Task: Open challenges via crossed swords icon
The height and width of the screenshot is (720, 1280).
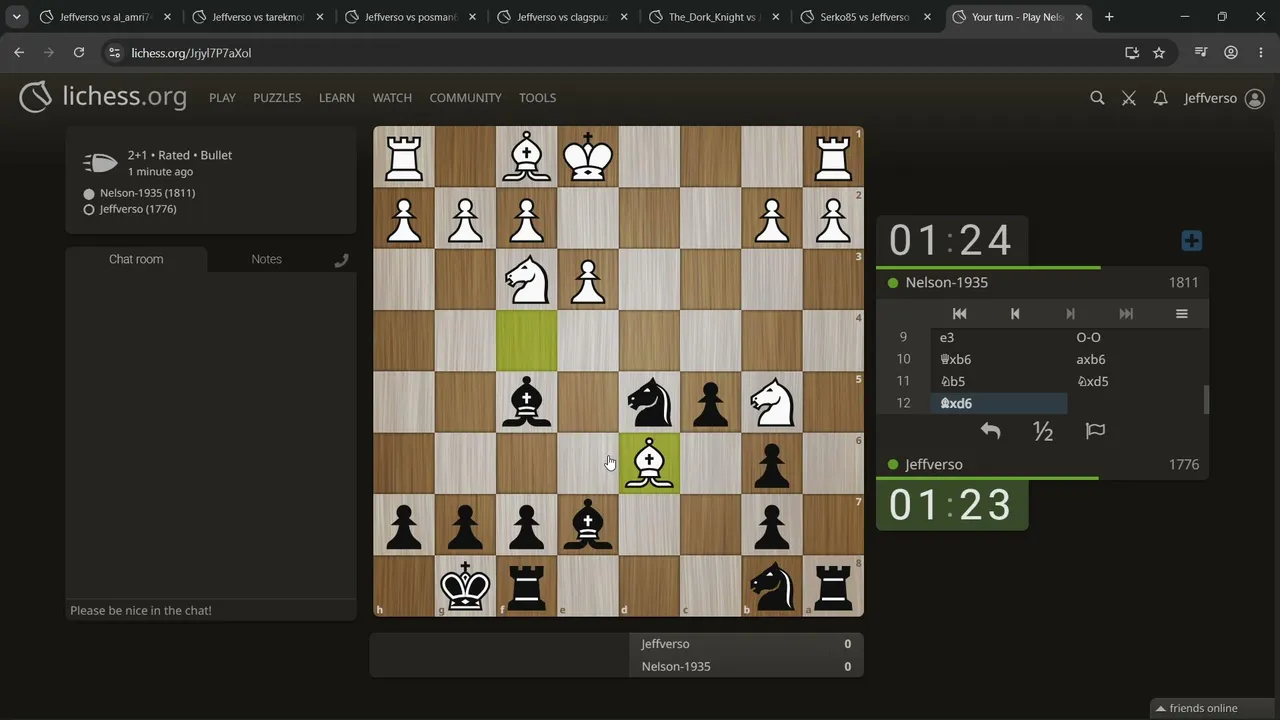Action: click(x=1129, y=98)
